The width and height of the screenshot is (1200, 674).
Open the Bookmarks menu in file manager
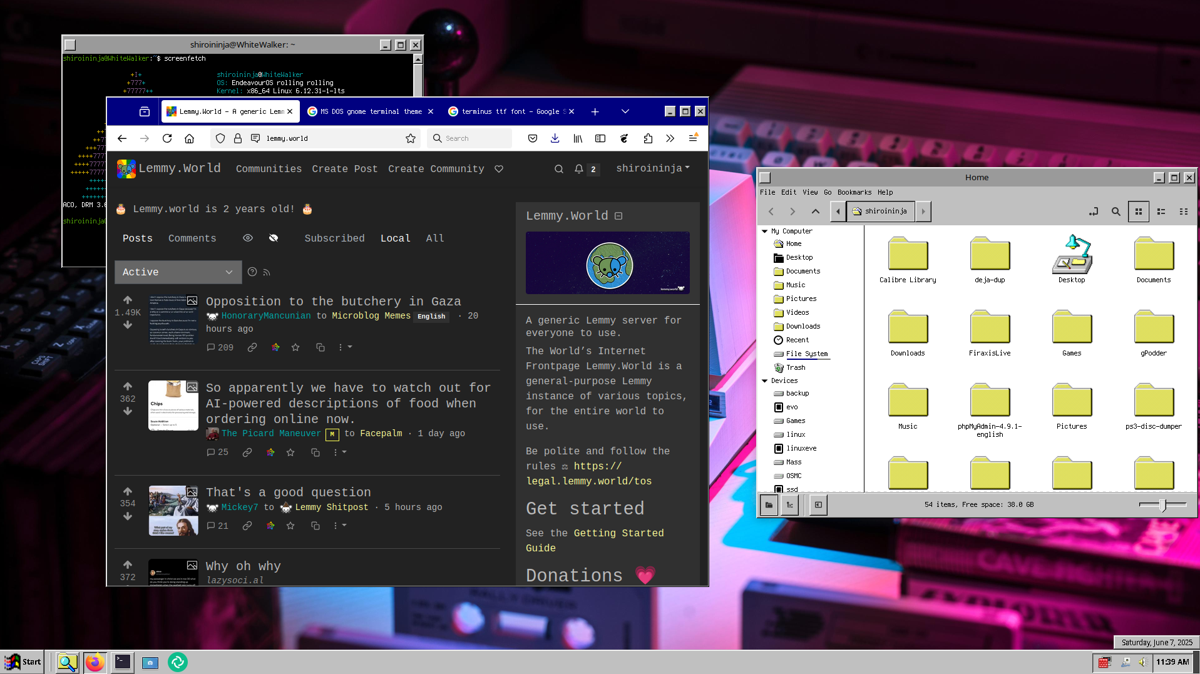coord(854,192)
